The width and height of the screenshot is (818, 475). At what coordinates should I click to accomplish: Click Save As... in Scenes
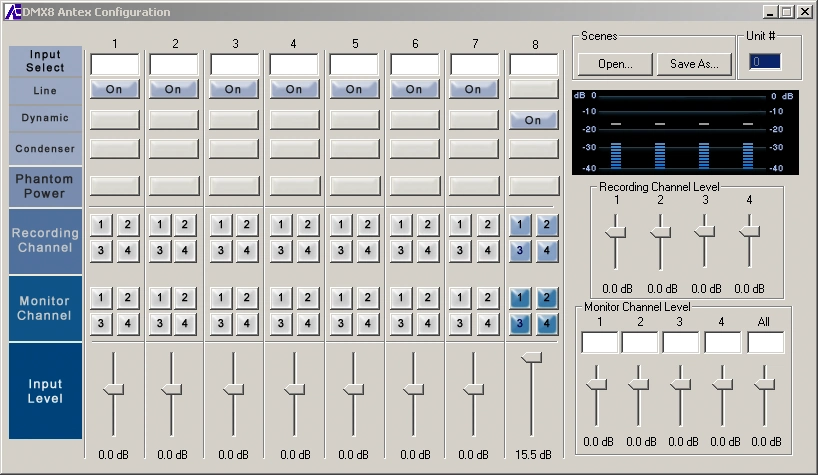pyautogui.click(x=694, y=64)
